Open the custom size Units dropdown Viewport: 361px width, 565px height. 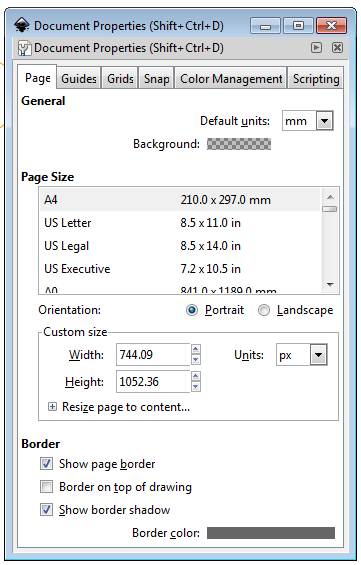coord(302,355)
